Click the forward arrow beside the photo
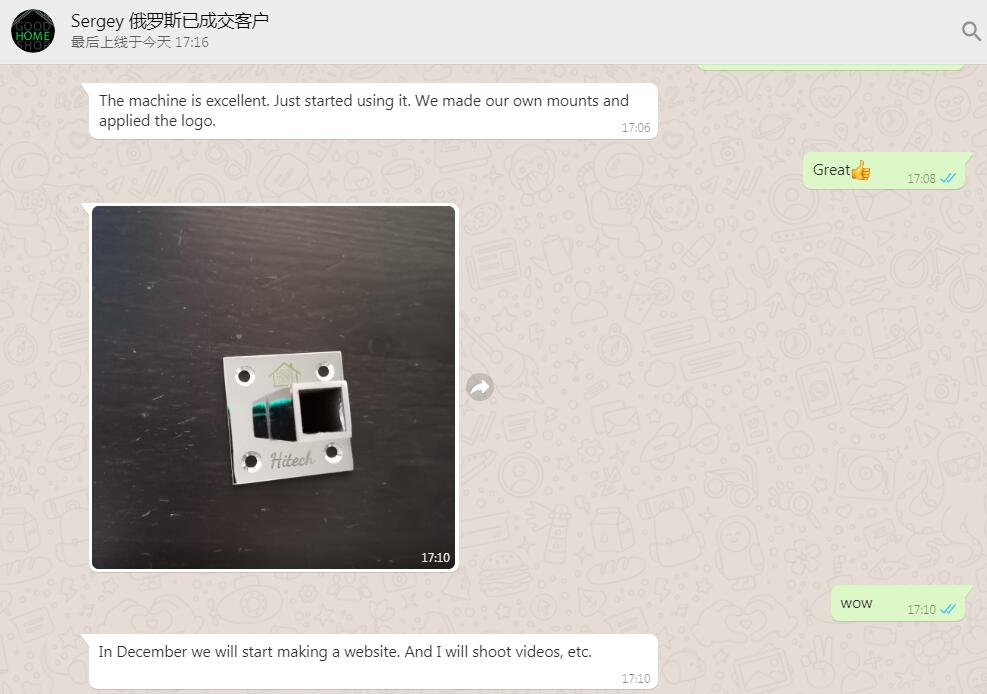The width and height of the screenshot is (987, 694). pos(480,387)
